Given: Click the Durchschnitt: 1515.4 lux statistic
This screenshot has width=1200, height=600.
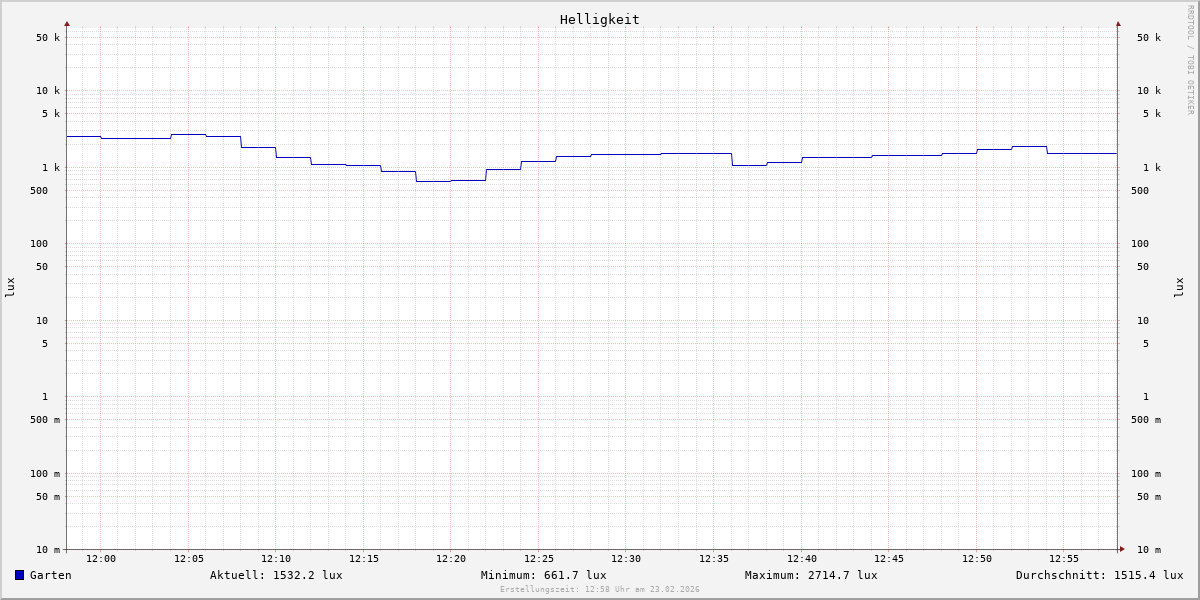Looking at the screenshot, I should pyautogui.click(x=1099, y=575).
